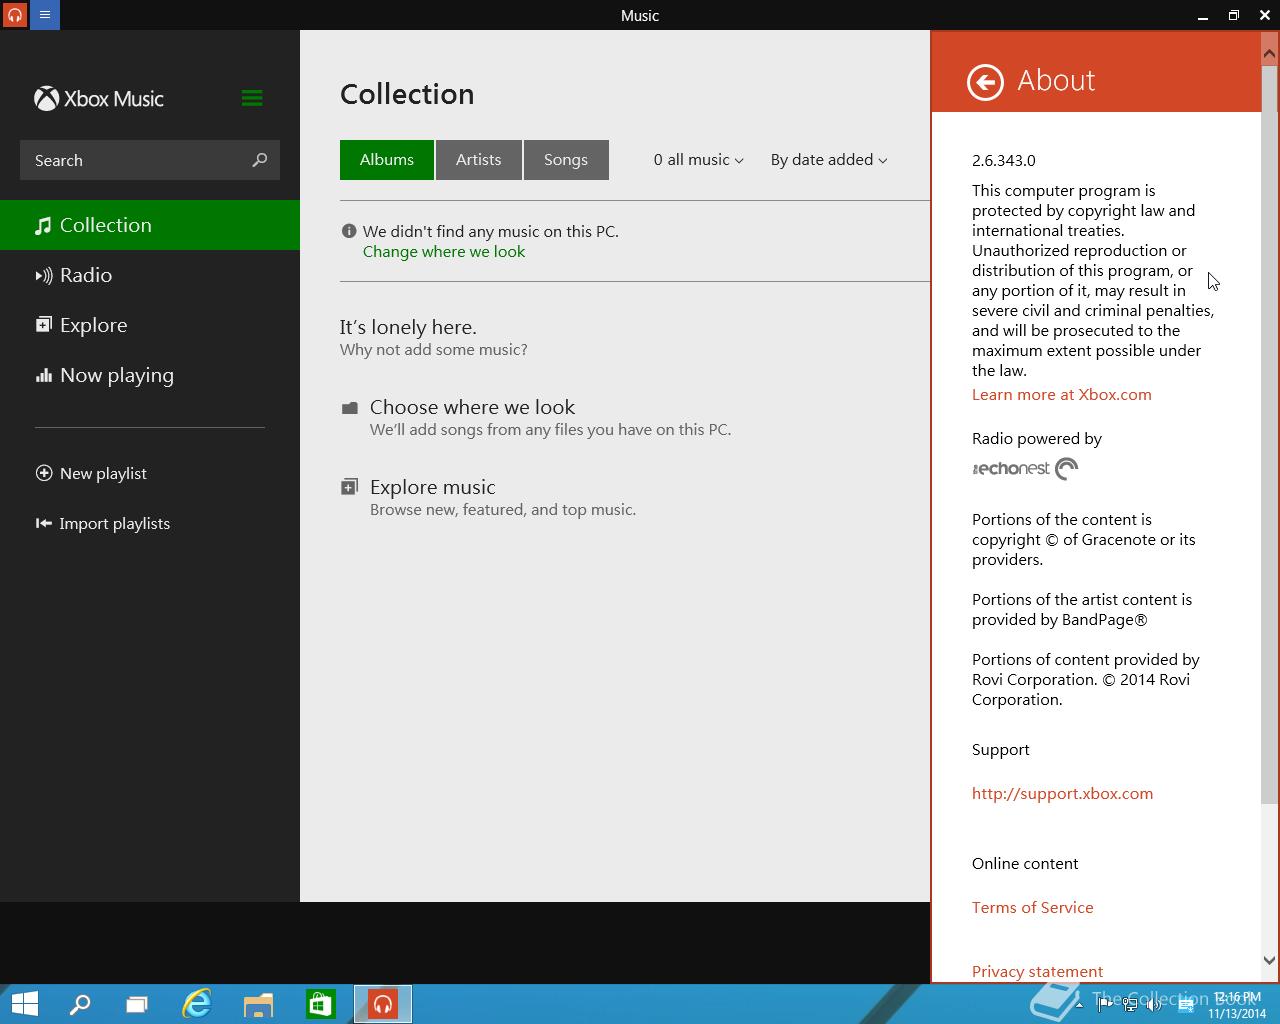Open Now playing in sidebar
This screenshot has height=1024, width=1280.
coord(150,375)
